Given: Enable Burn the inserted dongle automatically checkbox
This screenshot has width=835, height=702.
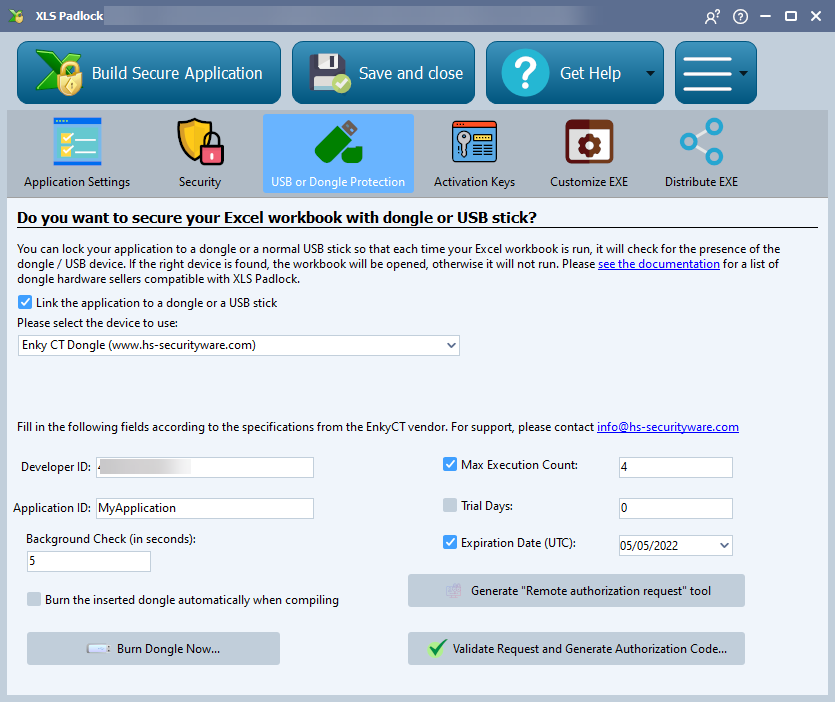Looking at the screenshot, I should tap(35, 600).
